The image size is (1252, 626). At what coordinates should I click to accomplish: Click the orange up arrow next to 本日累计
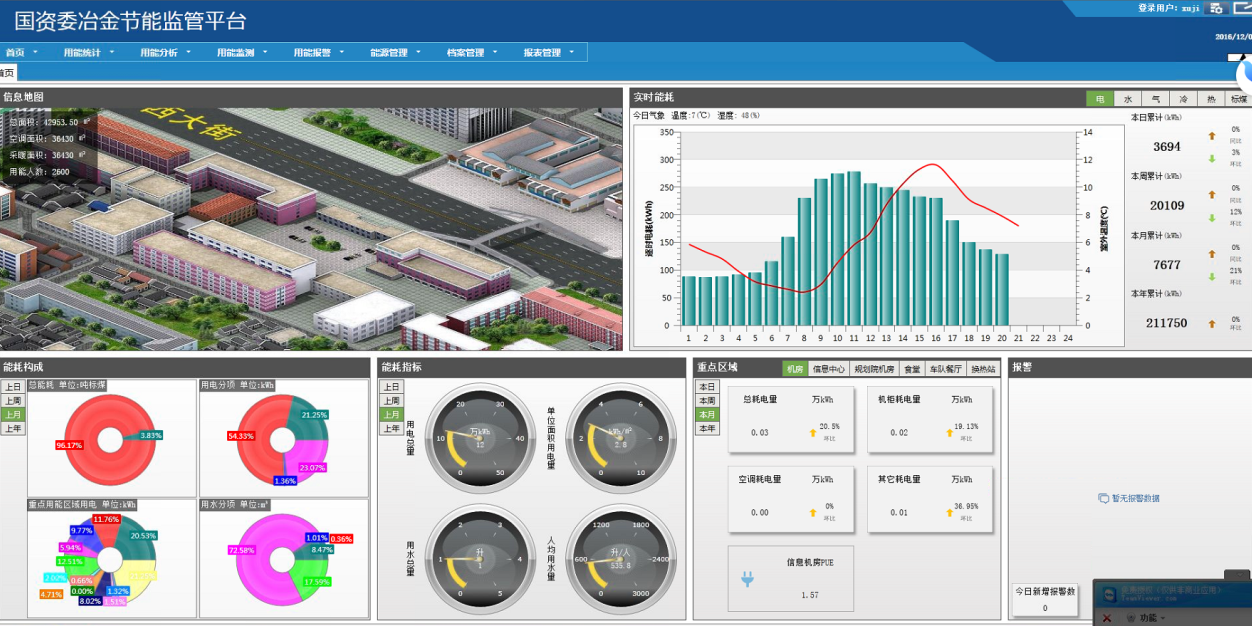point(1211,135)
